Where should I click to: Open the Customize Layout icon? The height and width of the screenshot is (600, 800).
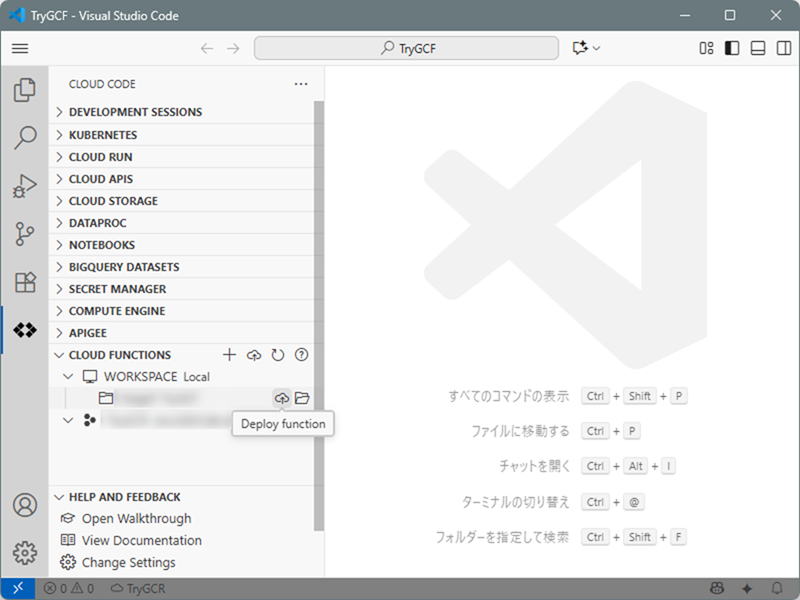[x=706, y=48]
